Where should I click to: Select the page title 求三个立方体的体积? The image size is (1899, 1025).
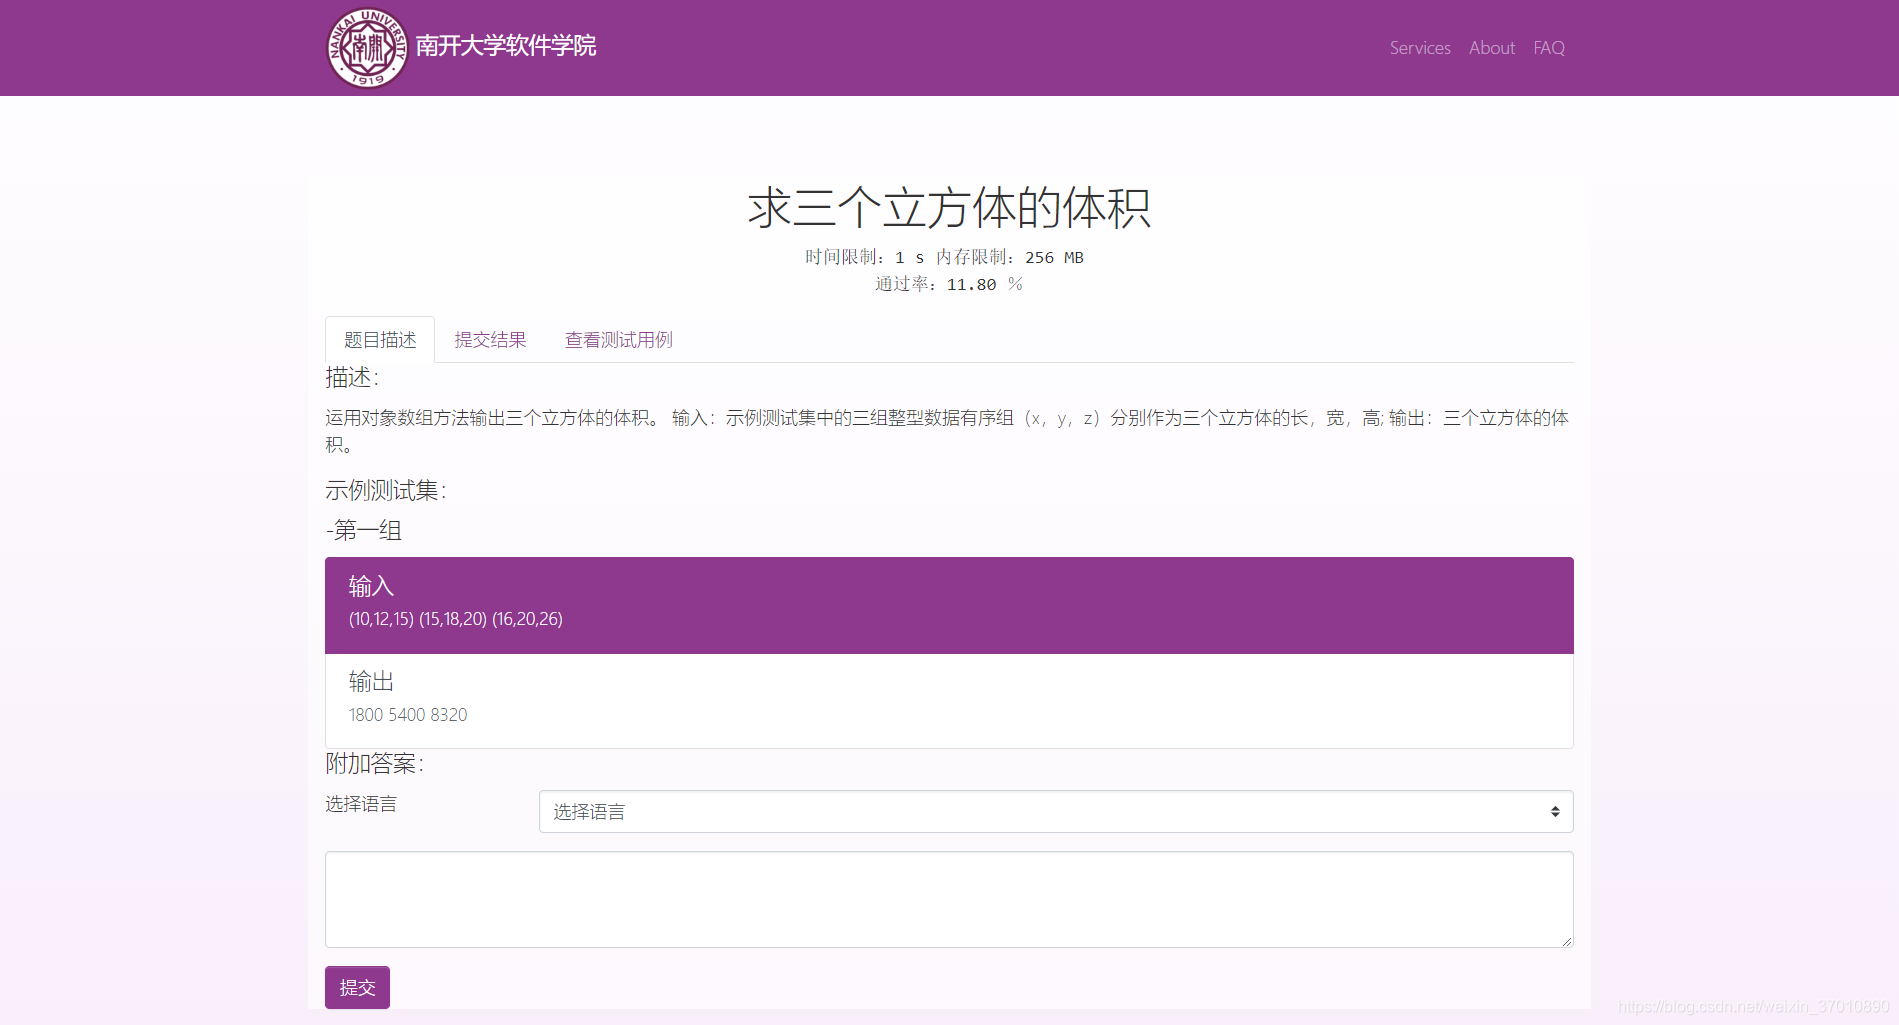coord(949,208)
